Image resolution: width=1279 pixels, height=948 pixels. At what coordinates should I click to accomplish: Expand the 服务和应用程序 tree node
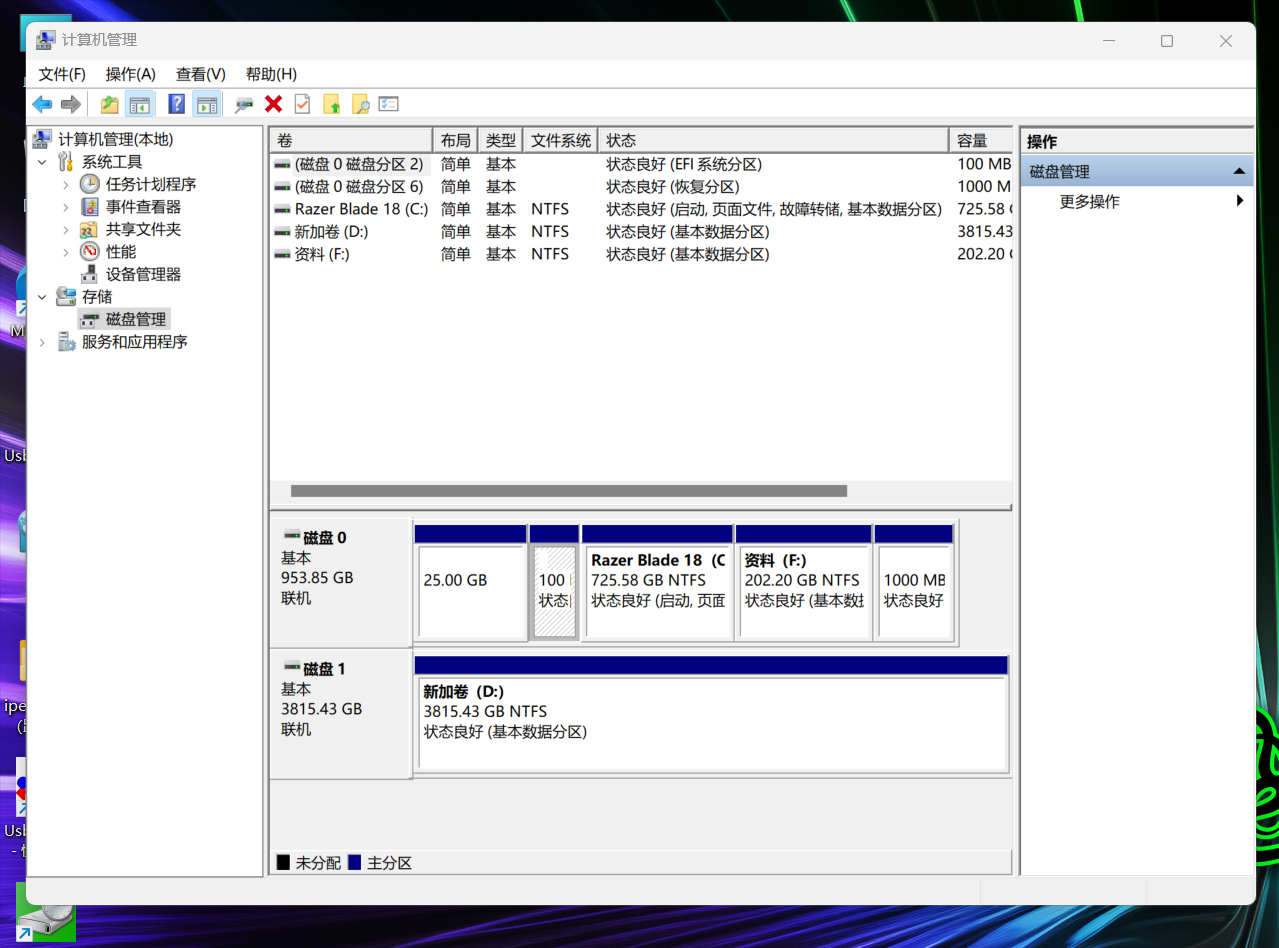pos(42,342)
